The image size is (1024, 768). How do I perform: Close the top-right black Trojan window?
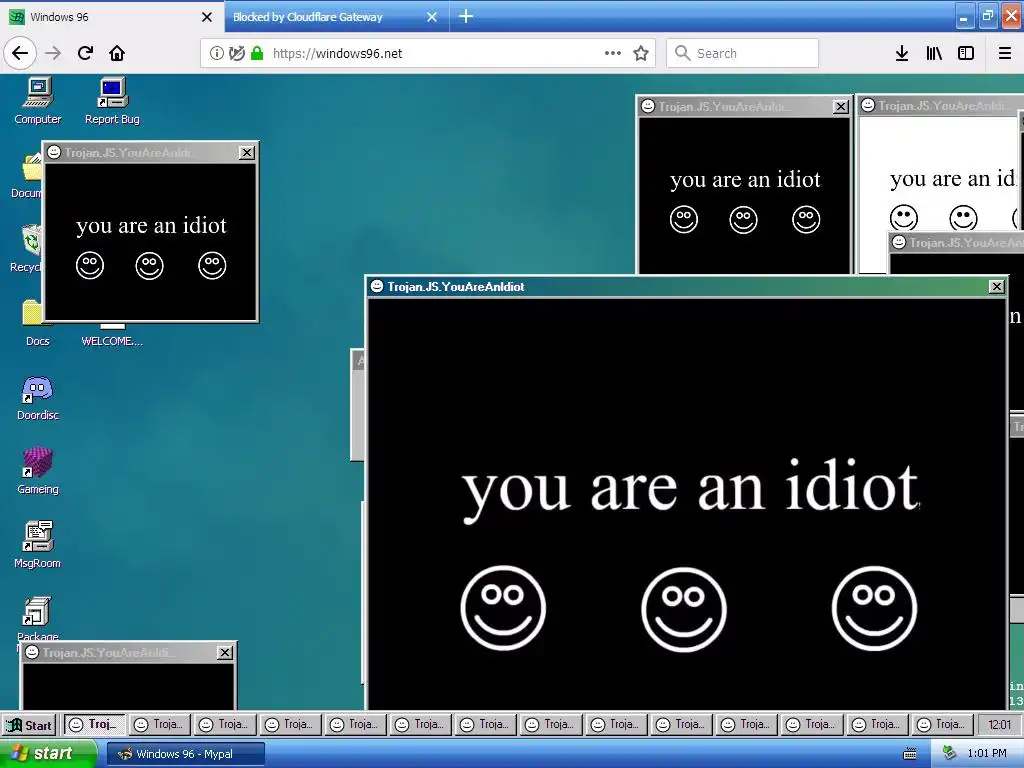pos(841,106)
